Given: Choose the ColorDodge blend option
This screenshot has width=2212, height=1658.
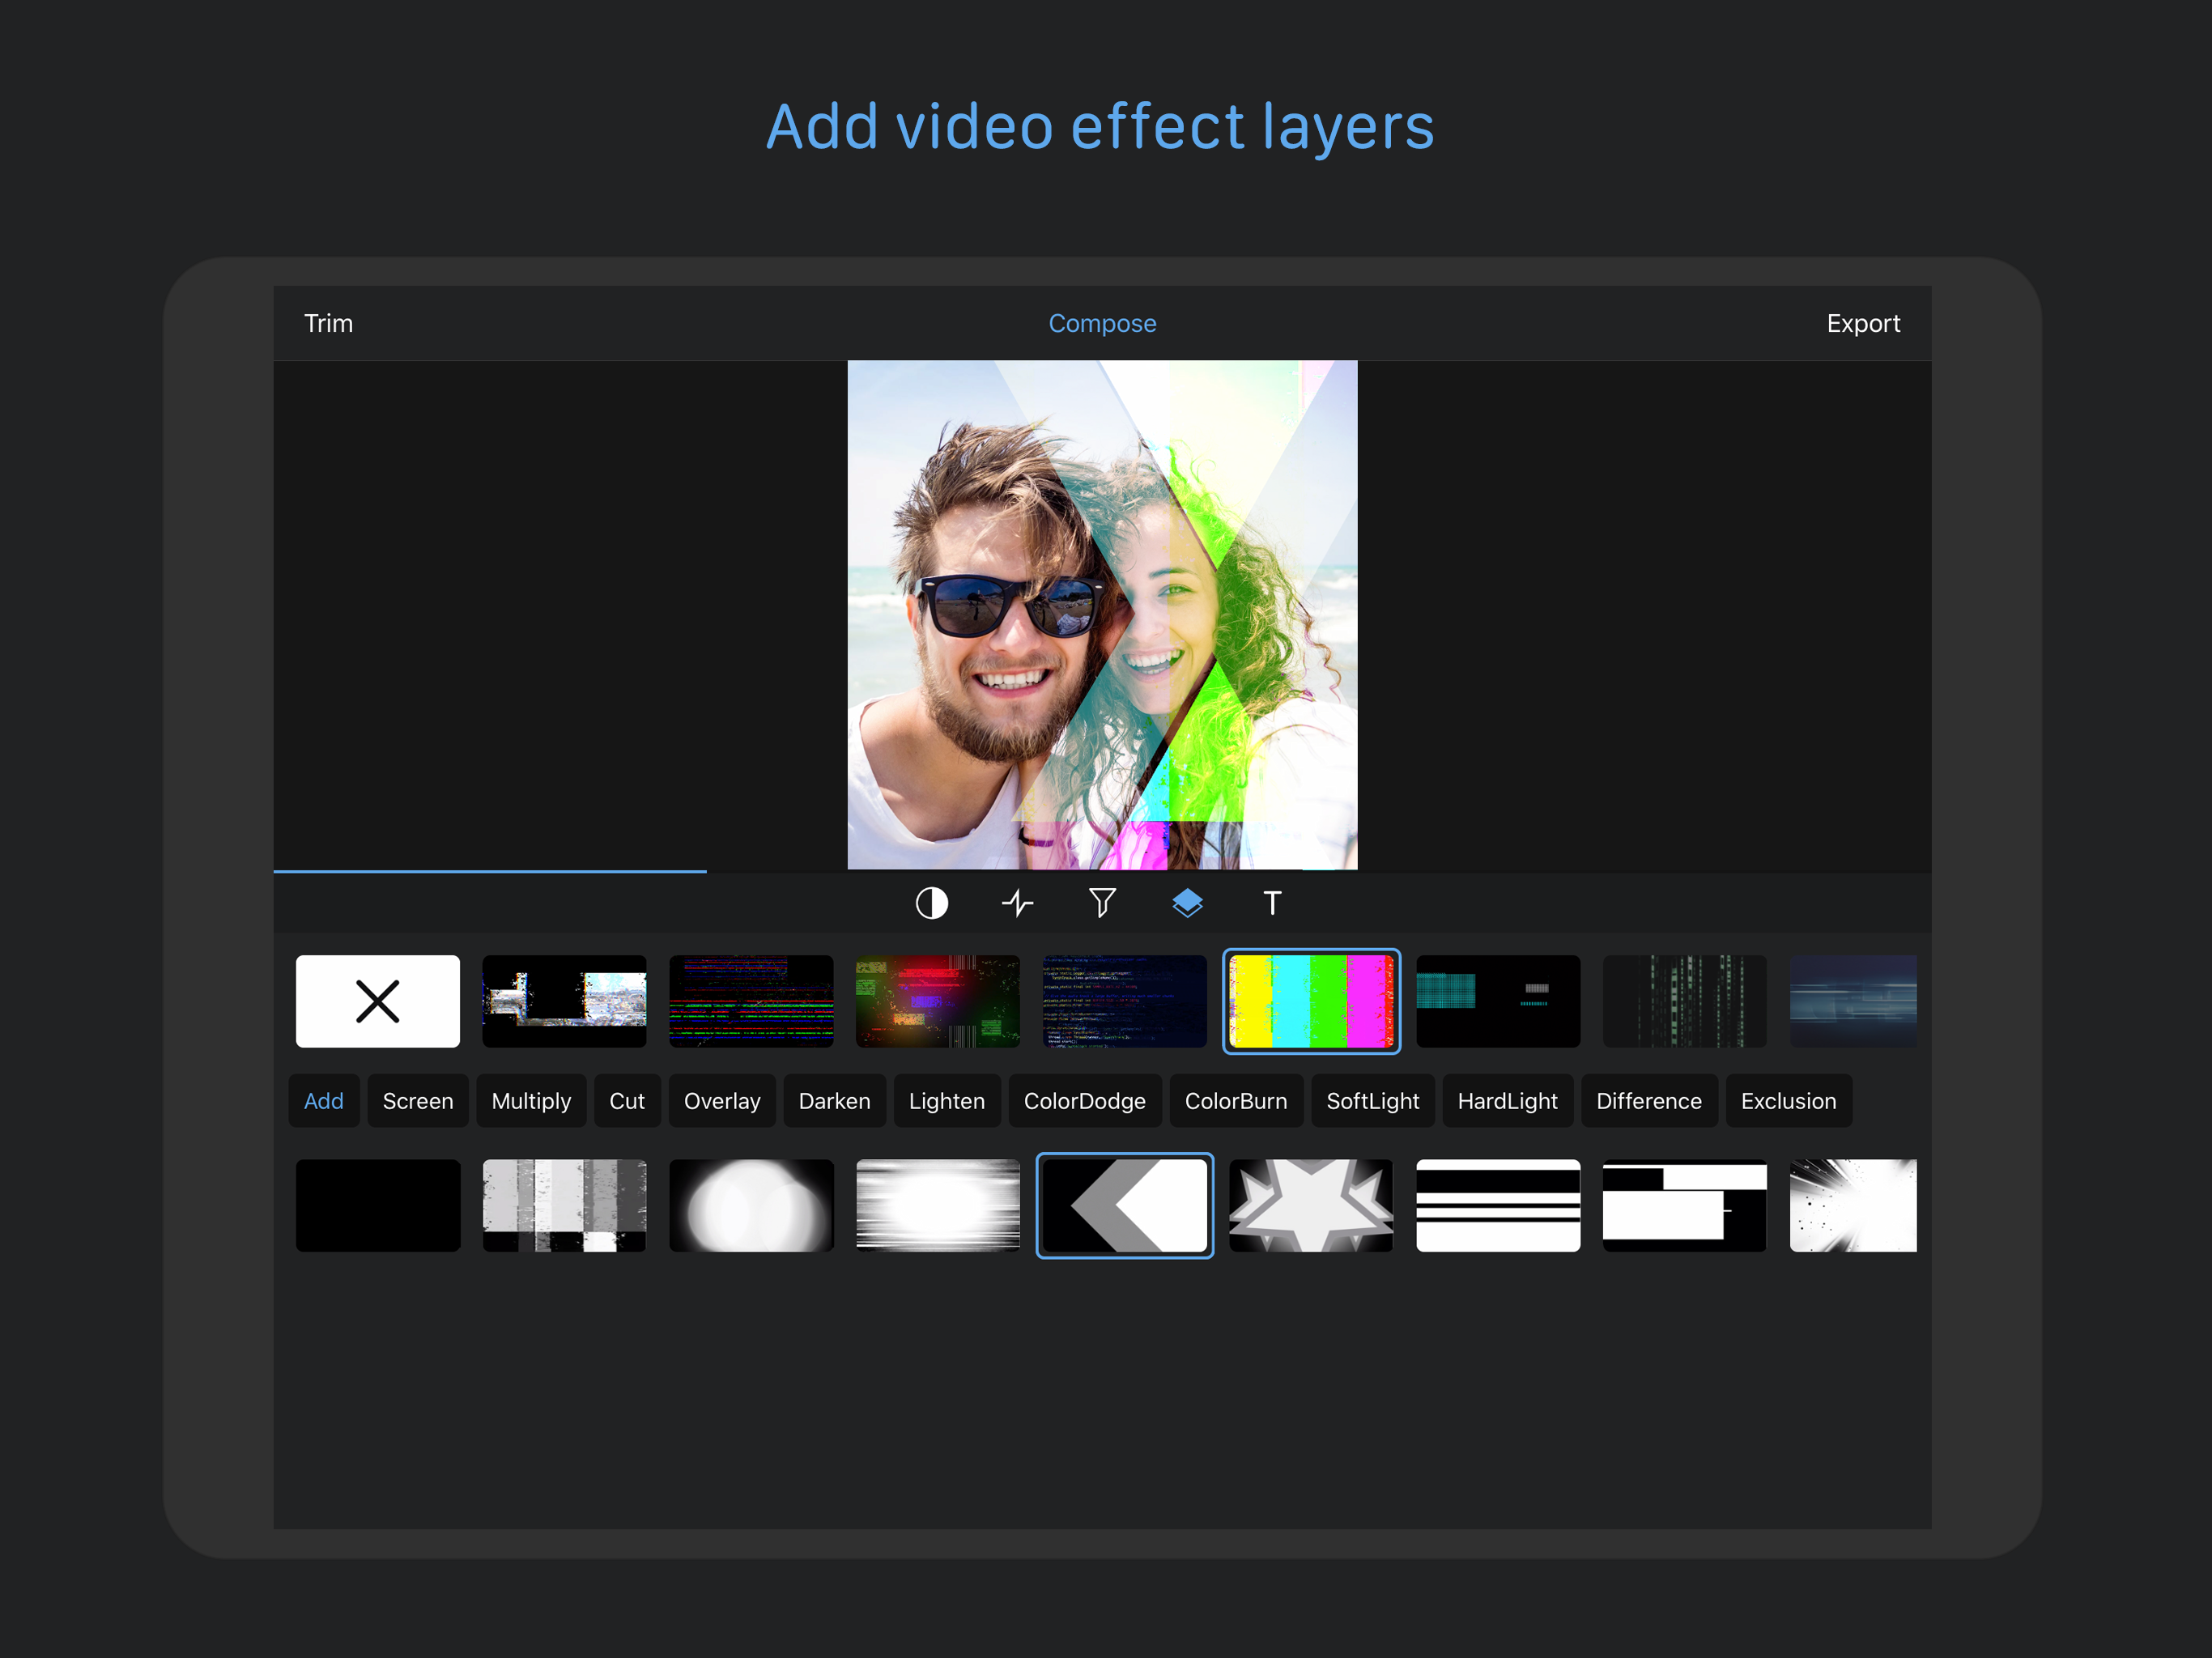Looking at the screenshot, I should tap(1084, 1100).
